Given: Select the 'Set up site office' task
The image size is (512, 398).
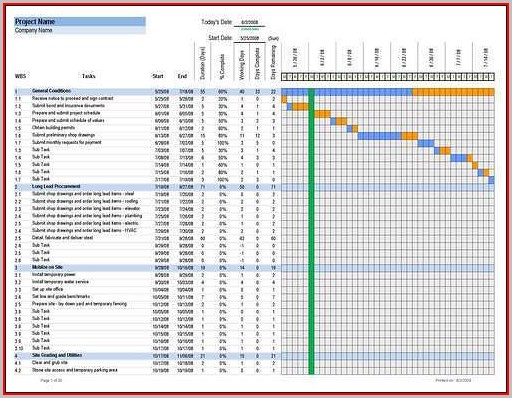Looking at the screenshot, I should 48,289.
